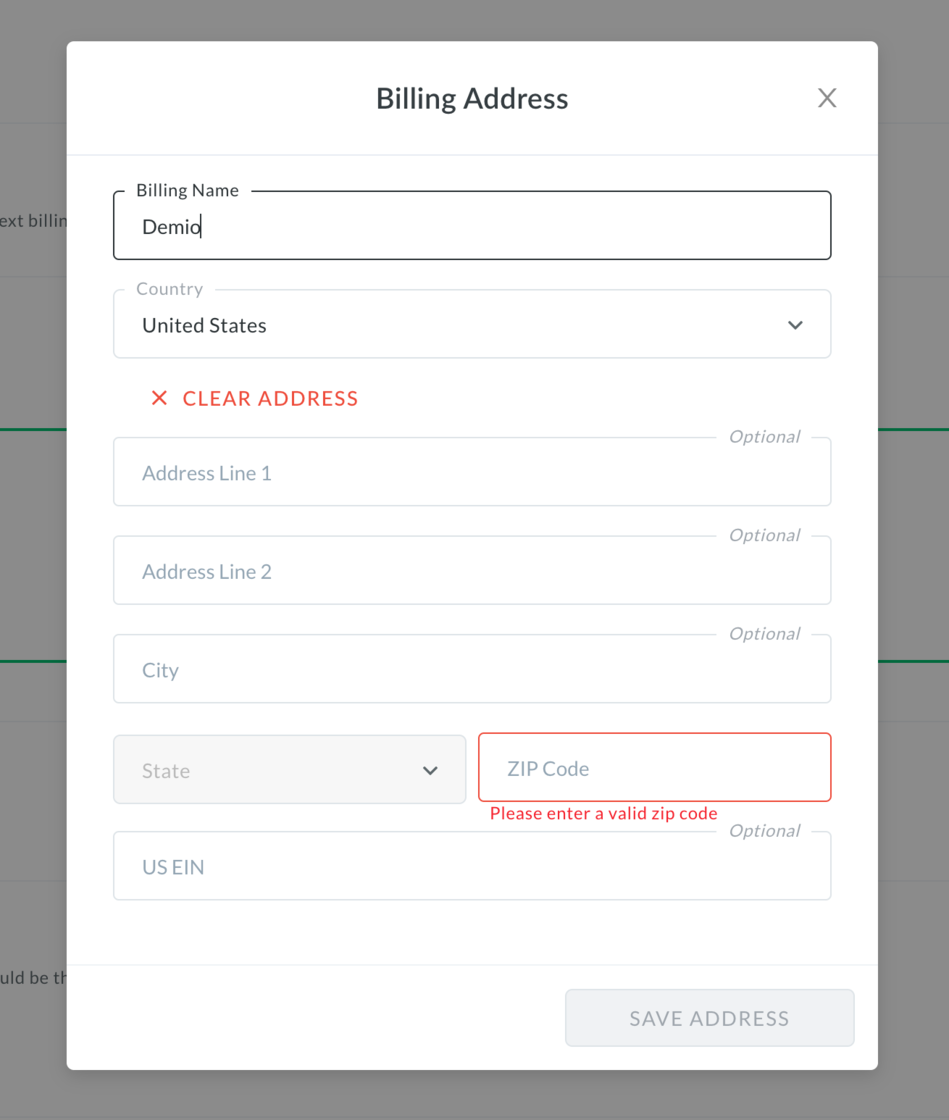949x1120 pixels.
Task: Click the State field chevron arrow
Action: click(430, 770)
